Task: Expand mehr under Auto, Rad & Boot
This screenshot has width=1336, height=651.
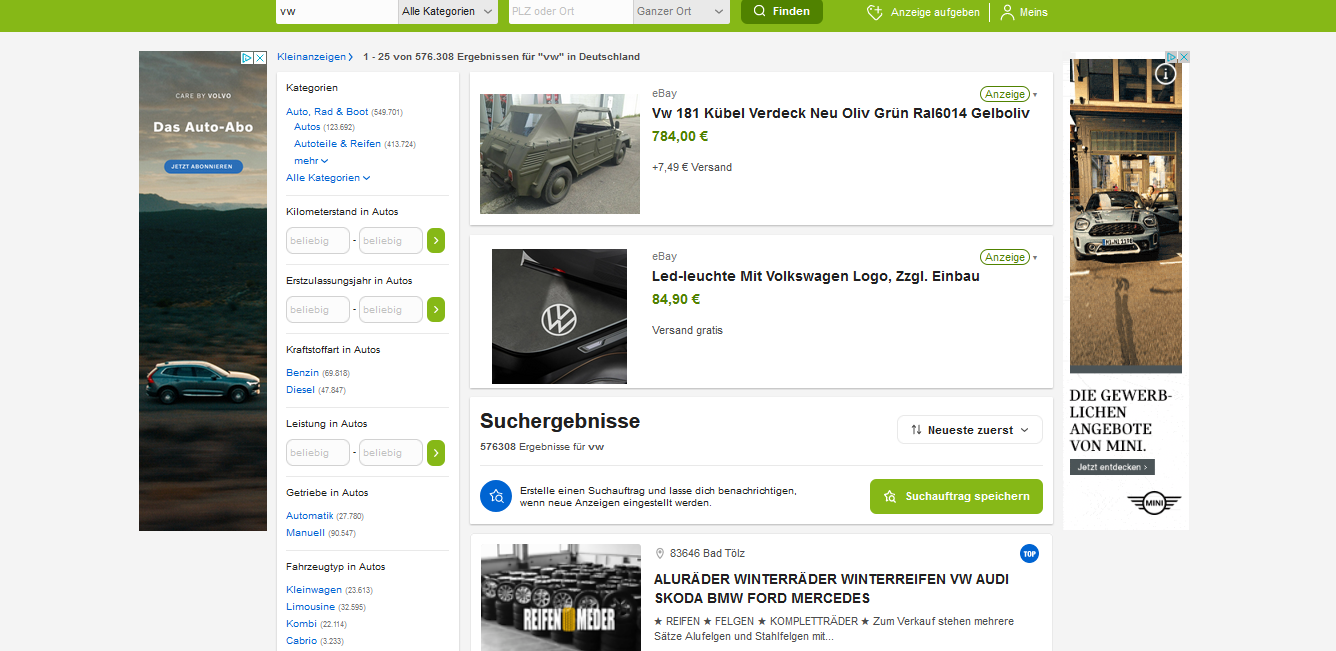Action: pyautogui.click(x=311, y=160)
